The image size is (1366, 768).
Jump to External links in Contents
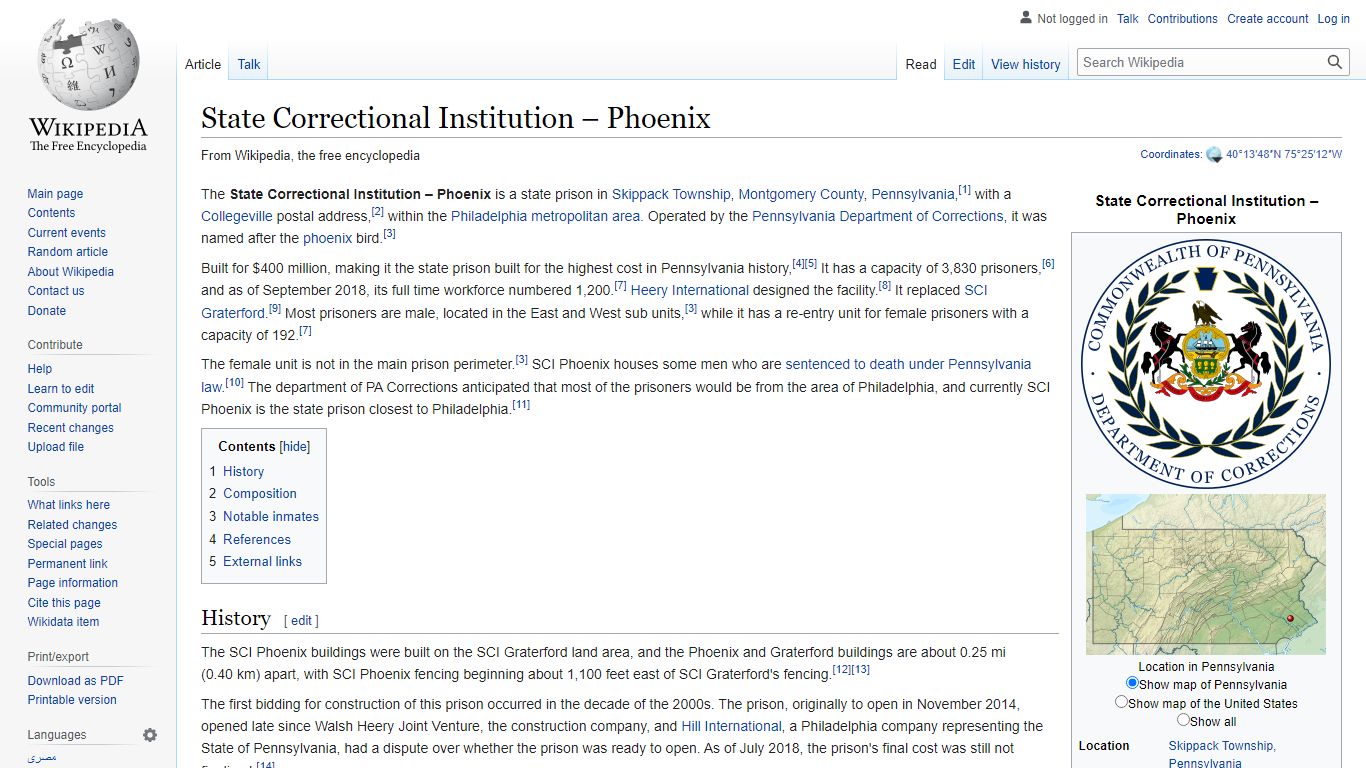tap(262, 562)
